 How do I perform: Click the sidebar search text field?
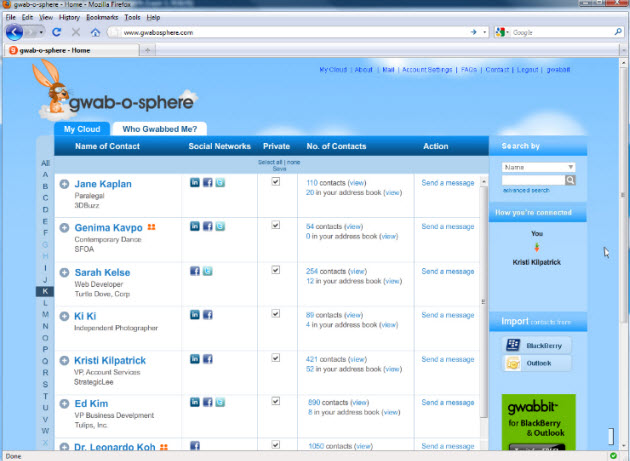[x=534, y=180]
